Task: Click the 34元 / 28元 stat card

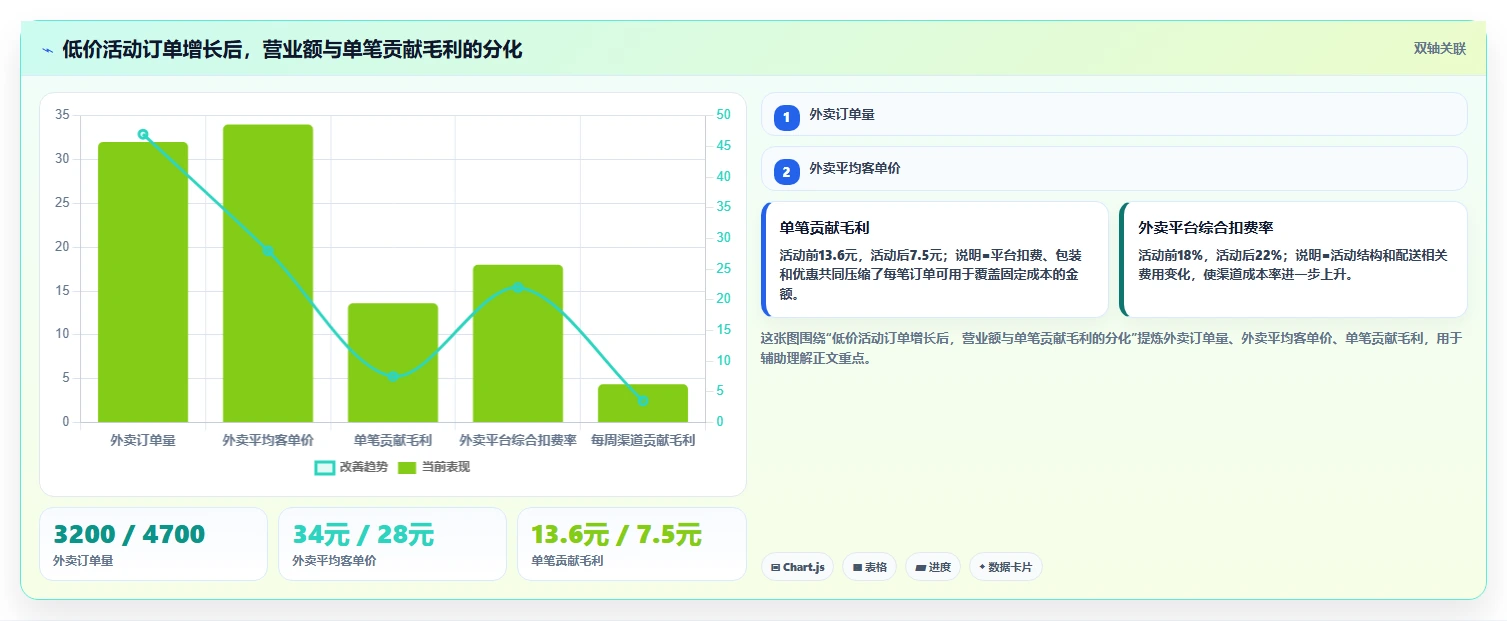Action: tap(392, 544)
